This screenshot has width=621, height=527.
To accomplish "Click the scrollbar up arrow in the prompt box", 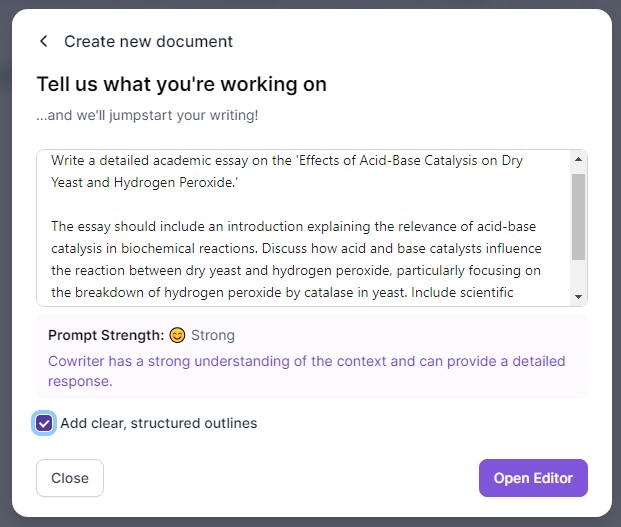I will 578,159.
